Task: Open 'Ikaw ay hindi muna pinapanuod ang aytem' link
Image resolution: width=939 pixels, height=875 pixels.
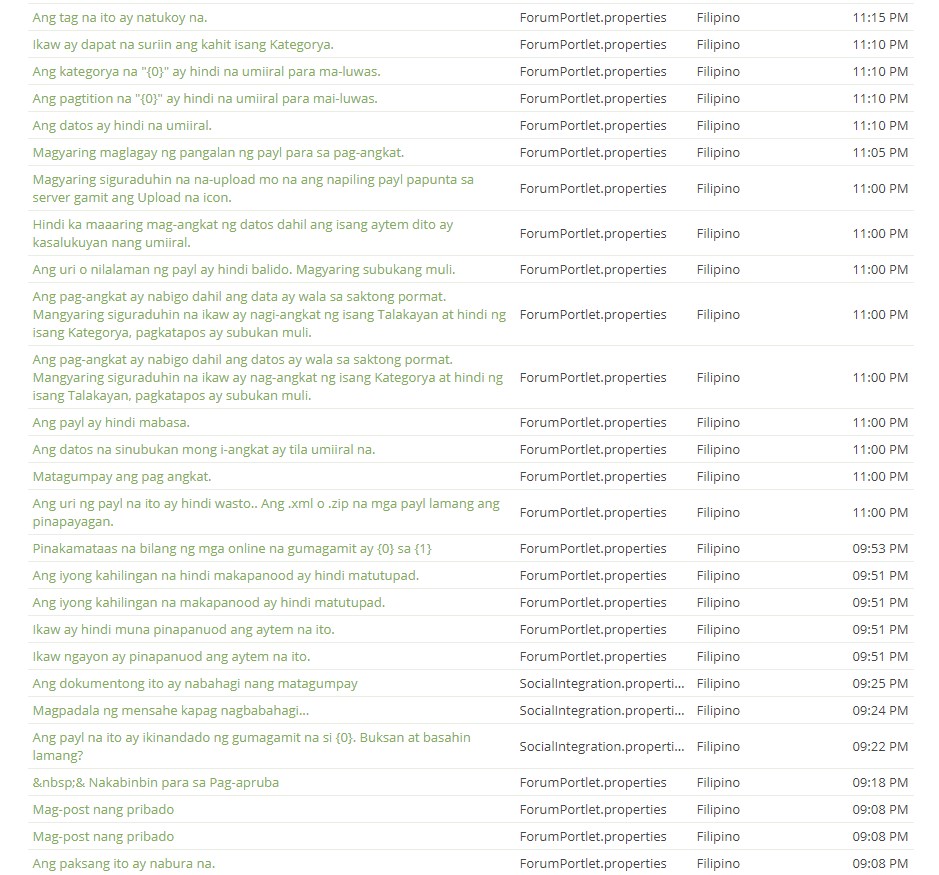Action: [183, 629]
